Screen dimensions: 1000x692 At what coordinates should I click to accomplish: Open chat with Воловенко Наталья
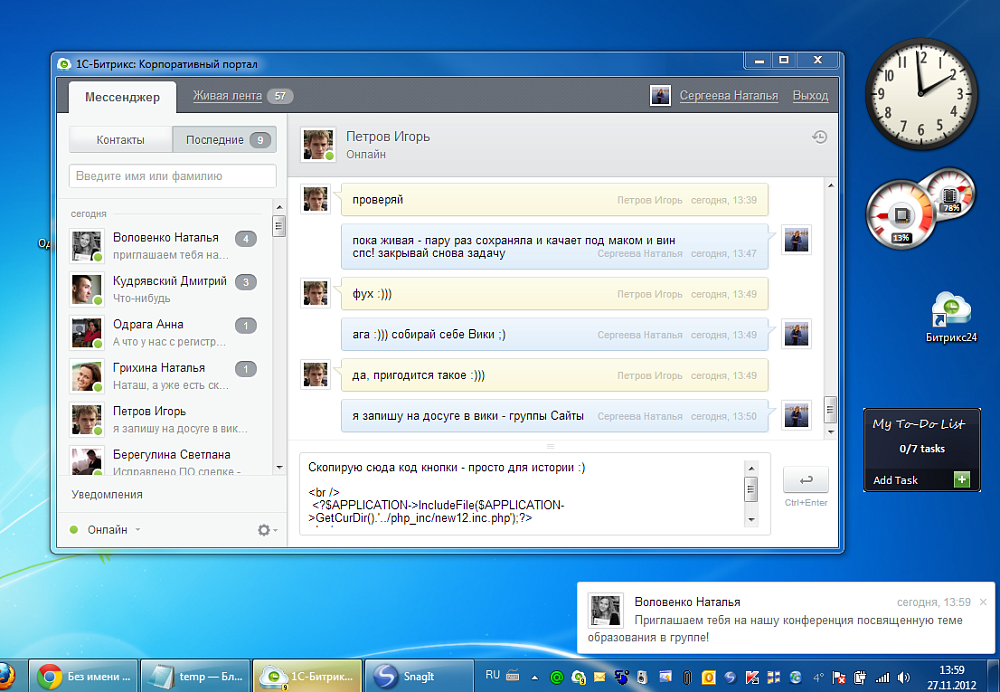tap(163, 246)
